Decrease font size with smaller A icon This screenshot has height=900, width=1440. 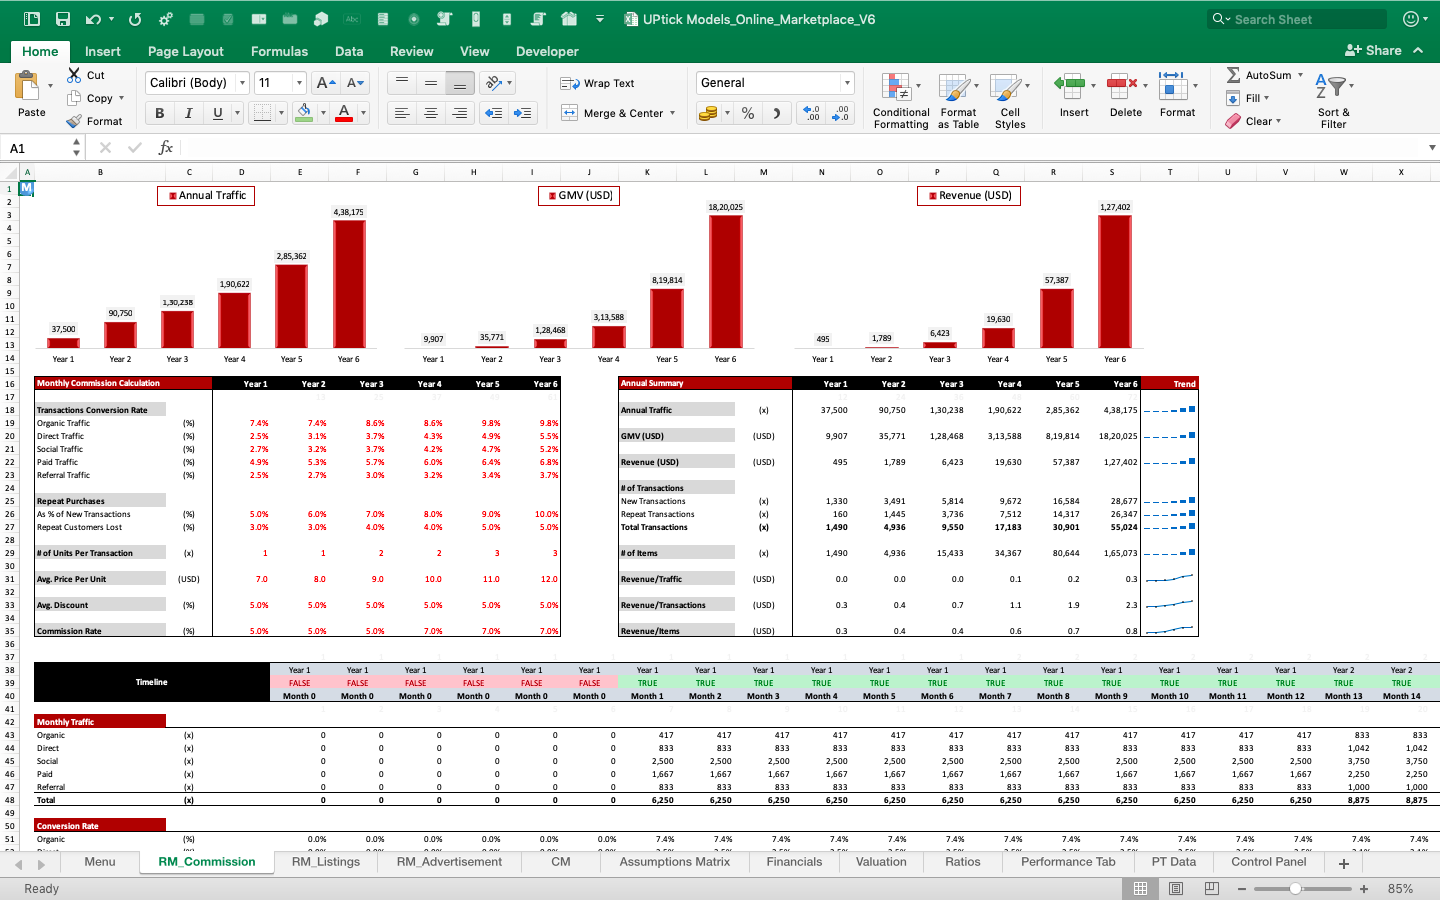click(355, 83)
